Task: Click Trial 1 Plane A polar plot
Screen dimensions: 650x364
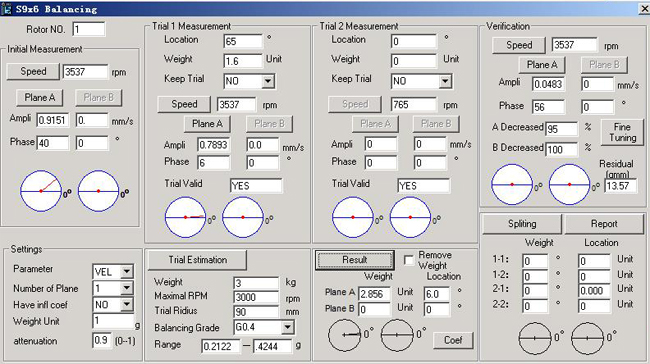Action: click(x=185, y=217)
